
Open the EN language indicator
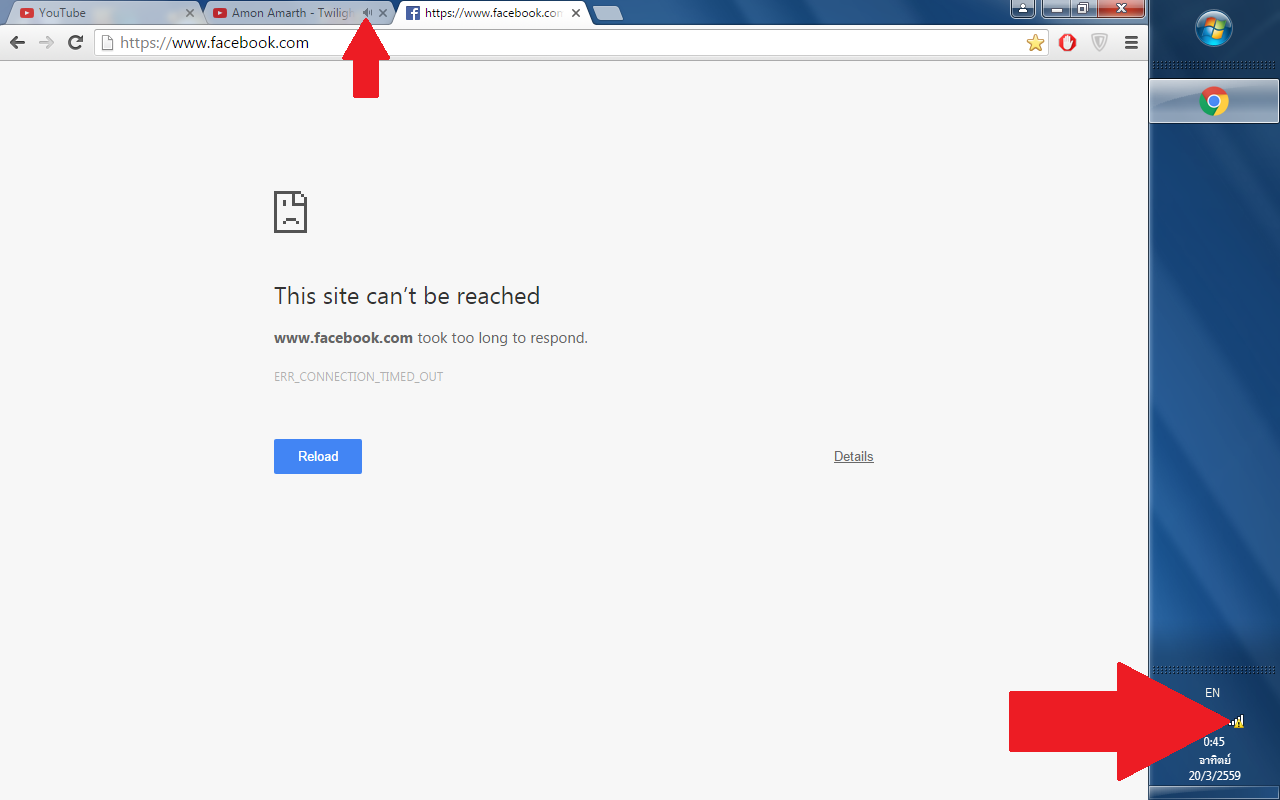coord(1212,692)
